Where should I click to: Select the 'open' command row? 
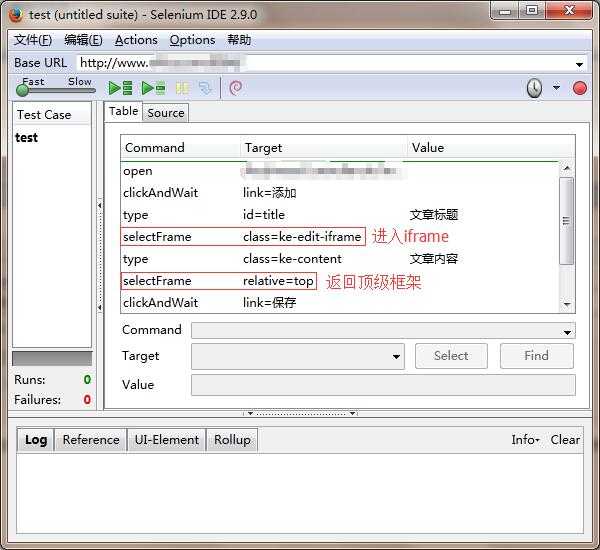[x=340, y=171]
